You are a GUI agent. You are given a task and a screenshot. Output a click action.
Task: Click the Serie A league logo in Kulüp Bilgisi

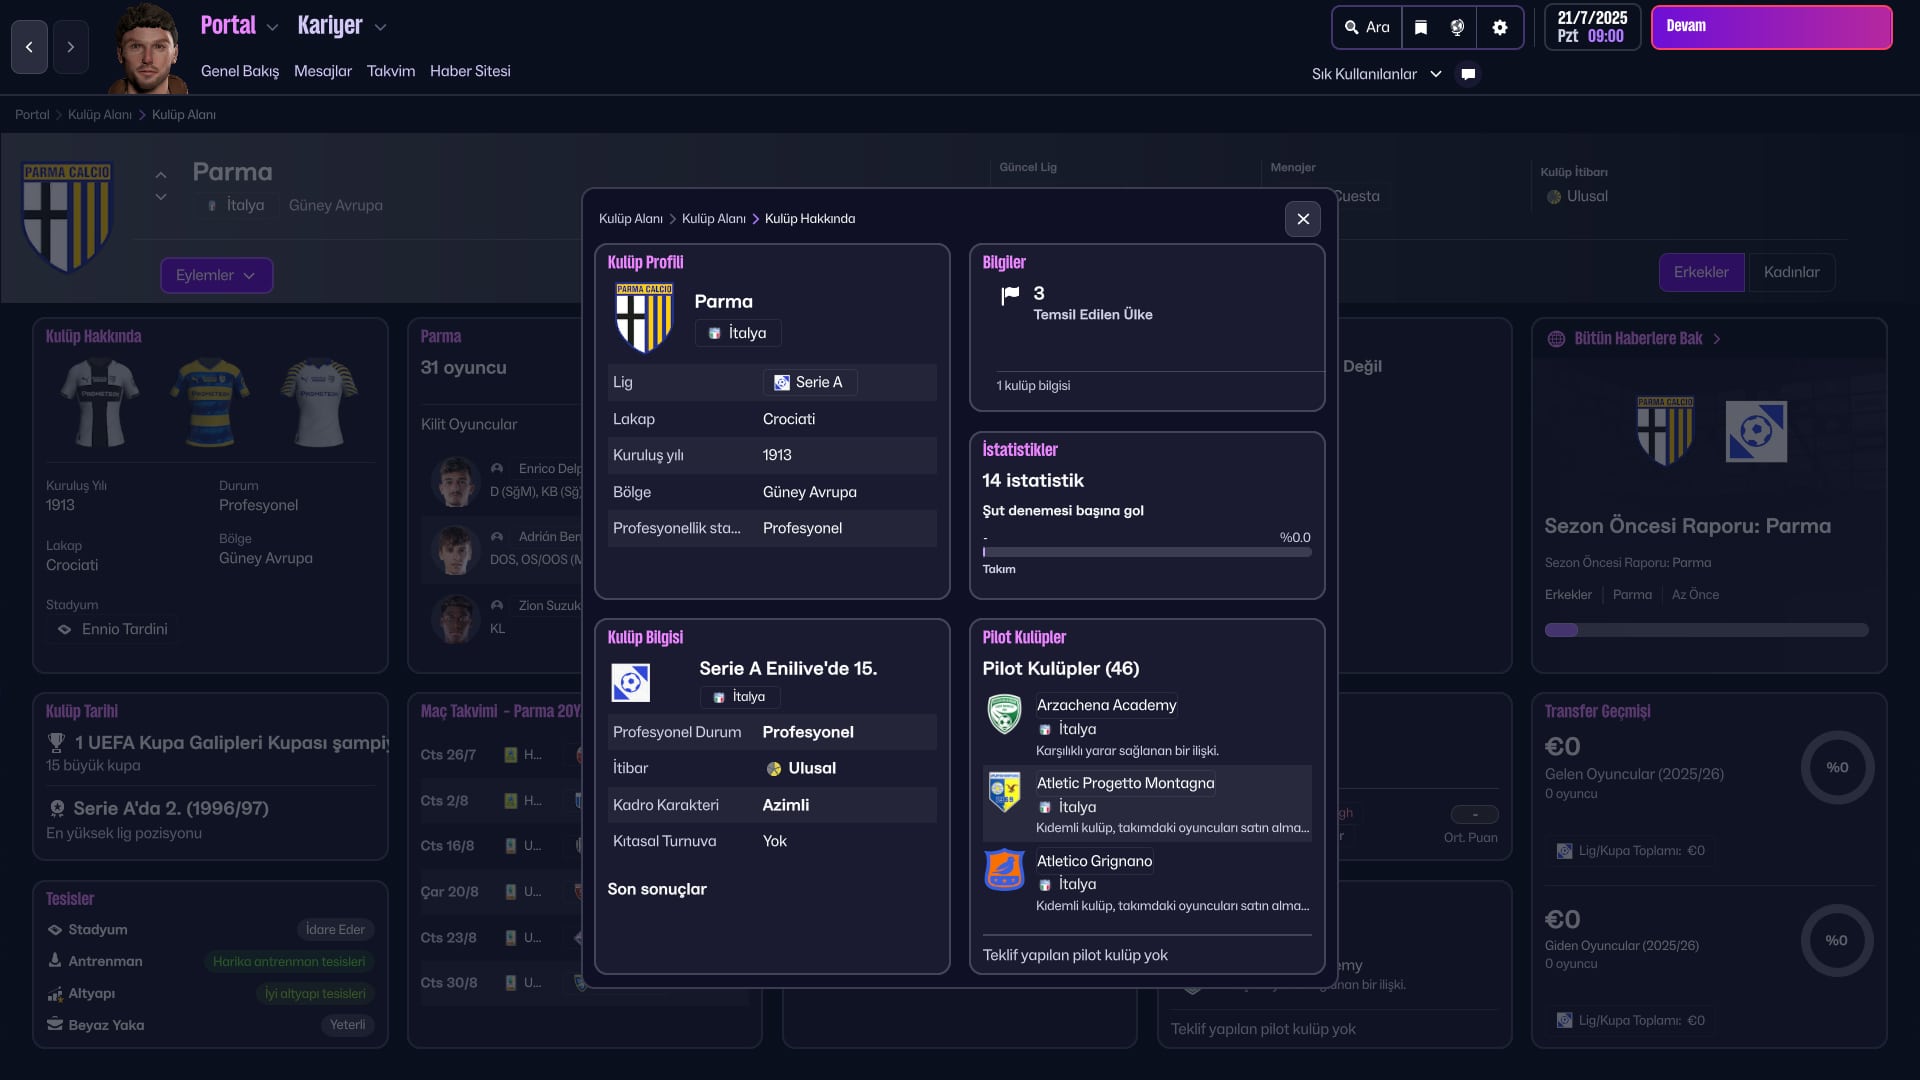click(x=630, y=683)
